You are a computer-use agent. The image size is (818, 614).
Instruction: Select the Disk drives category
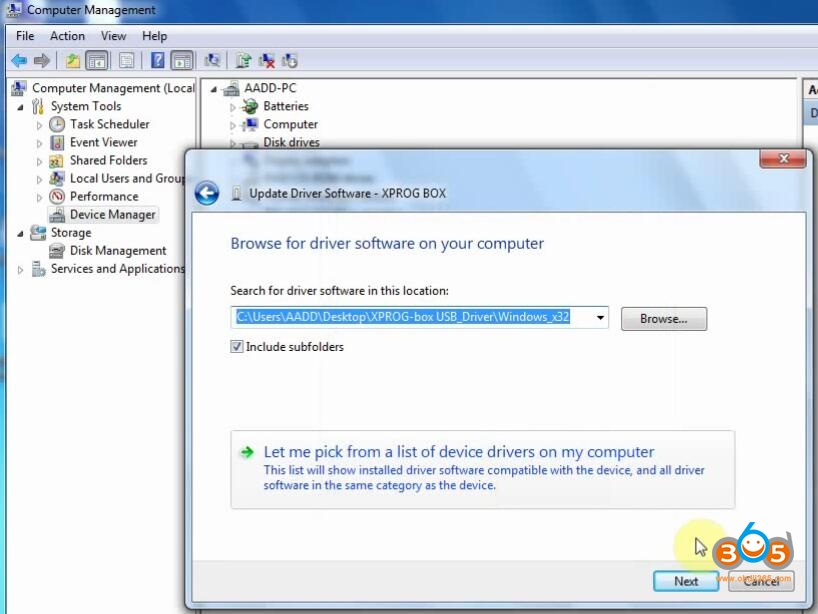click(291, 142)
